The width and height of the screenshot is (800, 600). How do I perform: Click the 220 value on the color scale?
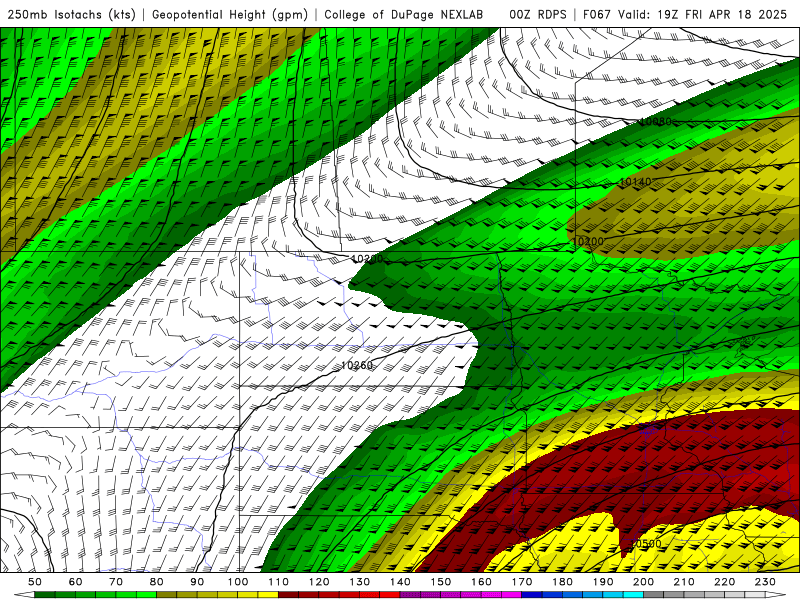724,582
